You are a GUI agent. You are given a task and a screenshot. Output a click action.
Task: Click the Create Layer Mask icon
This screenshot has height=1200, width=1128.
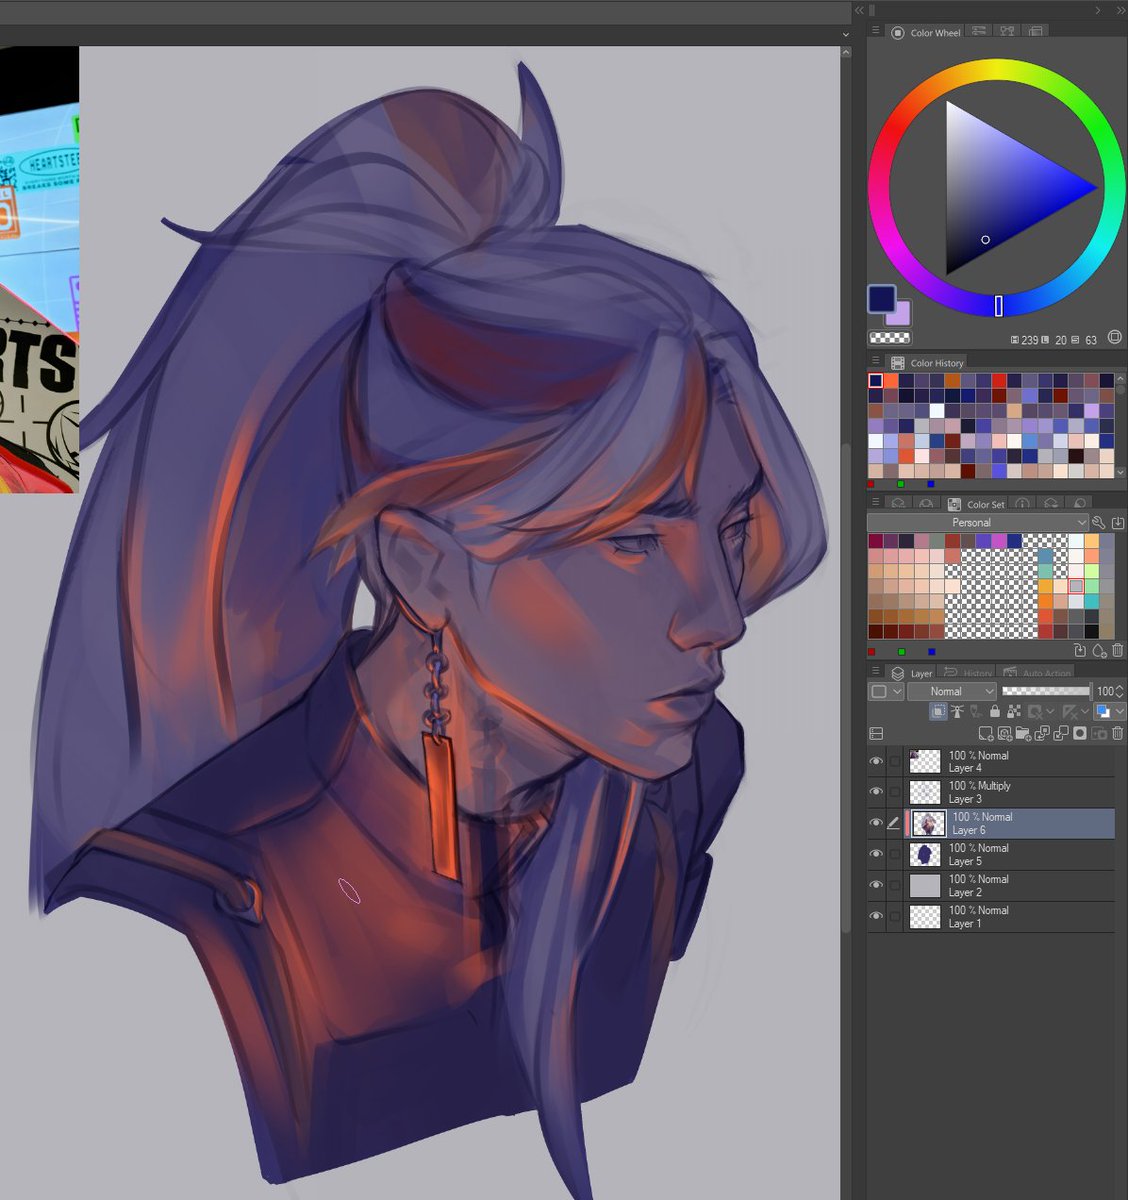(x=1080, y=734)
